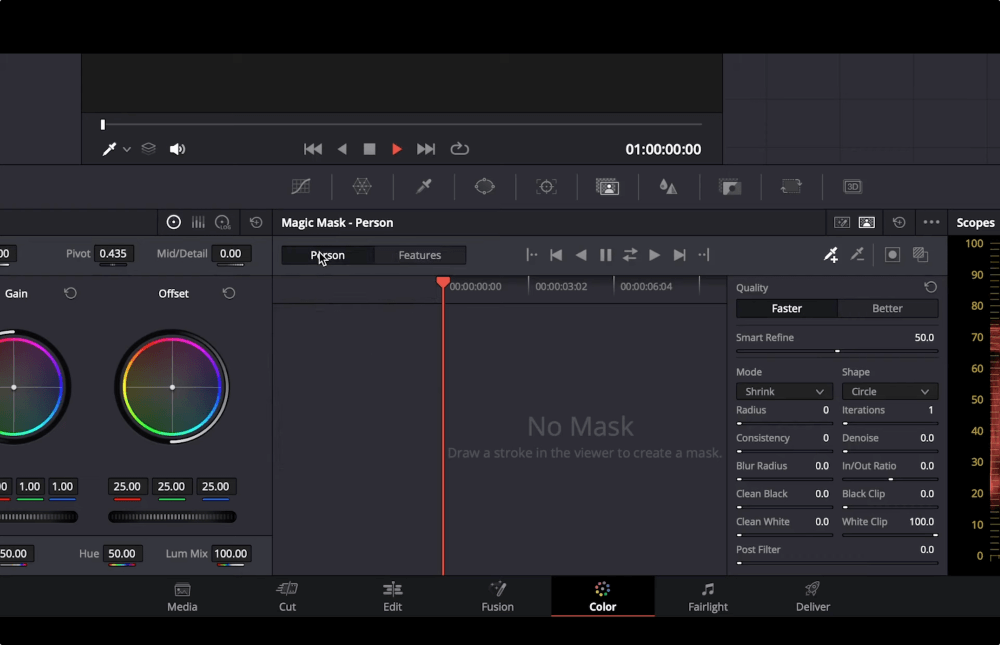The width and height of the screenshot is (1000, 645).
Task: Reset the Gain wheel
Action: pyautogui.click(x=70, y=293)
